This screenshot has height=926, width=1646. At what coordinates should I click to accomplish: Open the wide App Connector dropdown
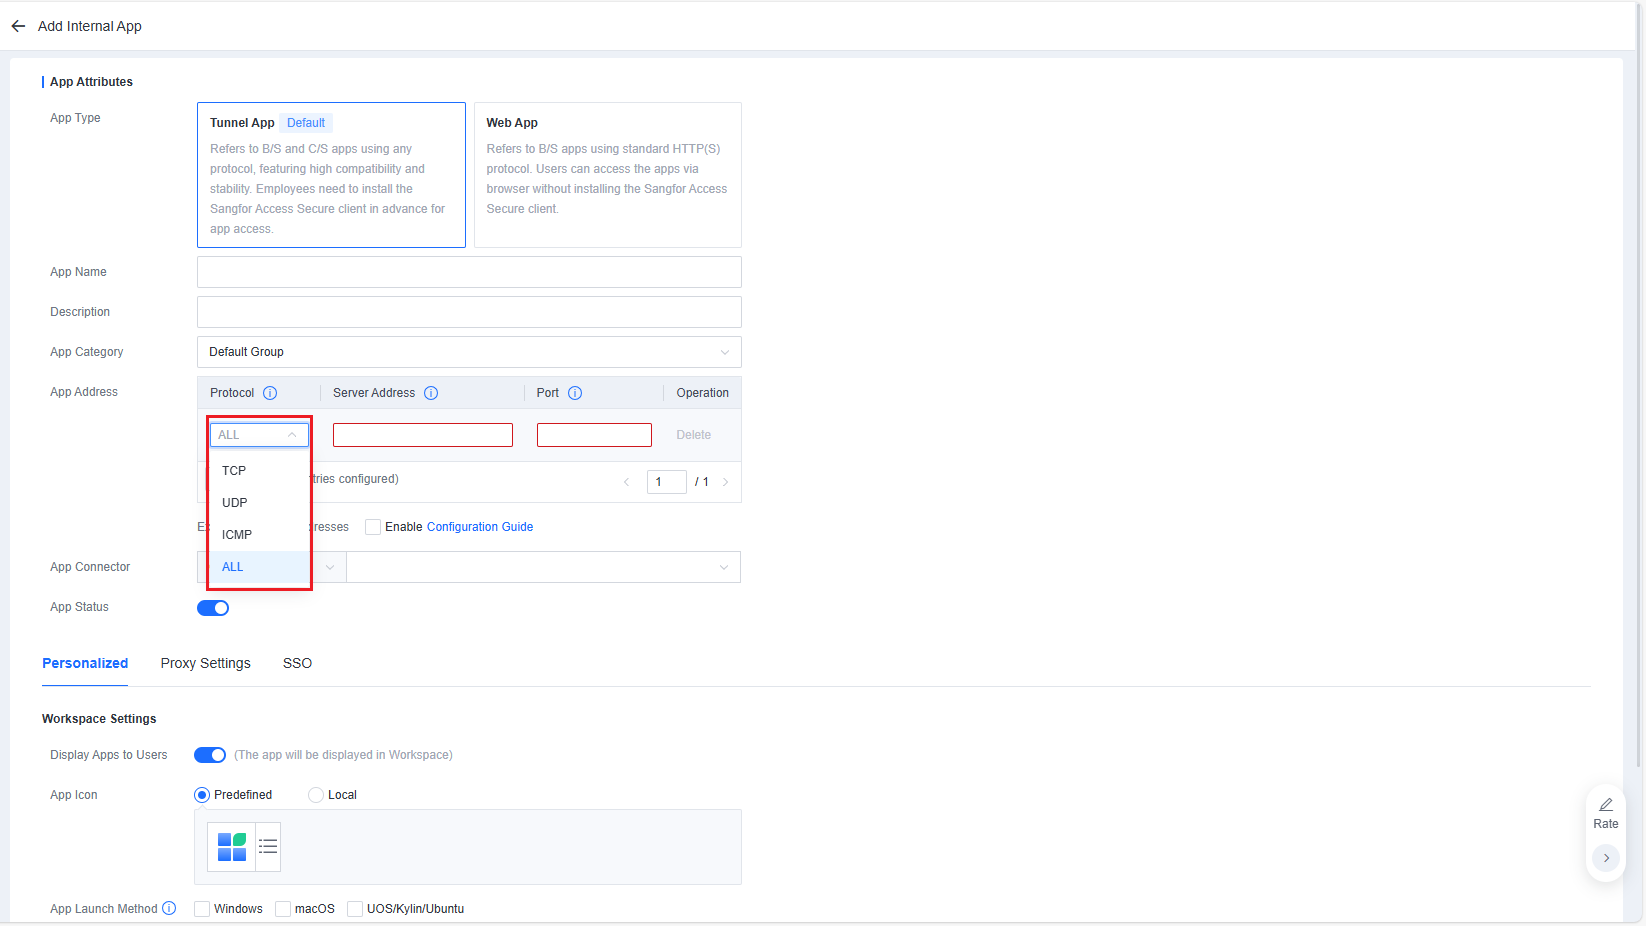543,567
